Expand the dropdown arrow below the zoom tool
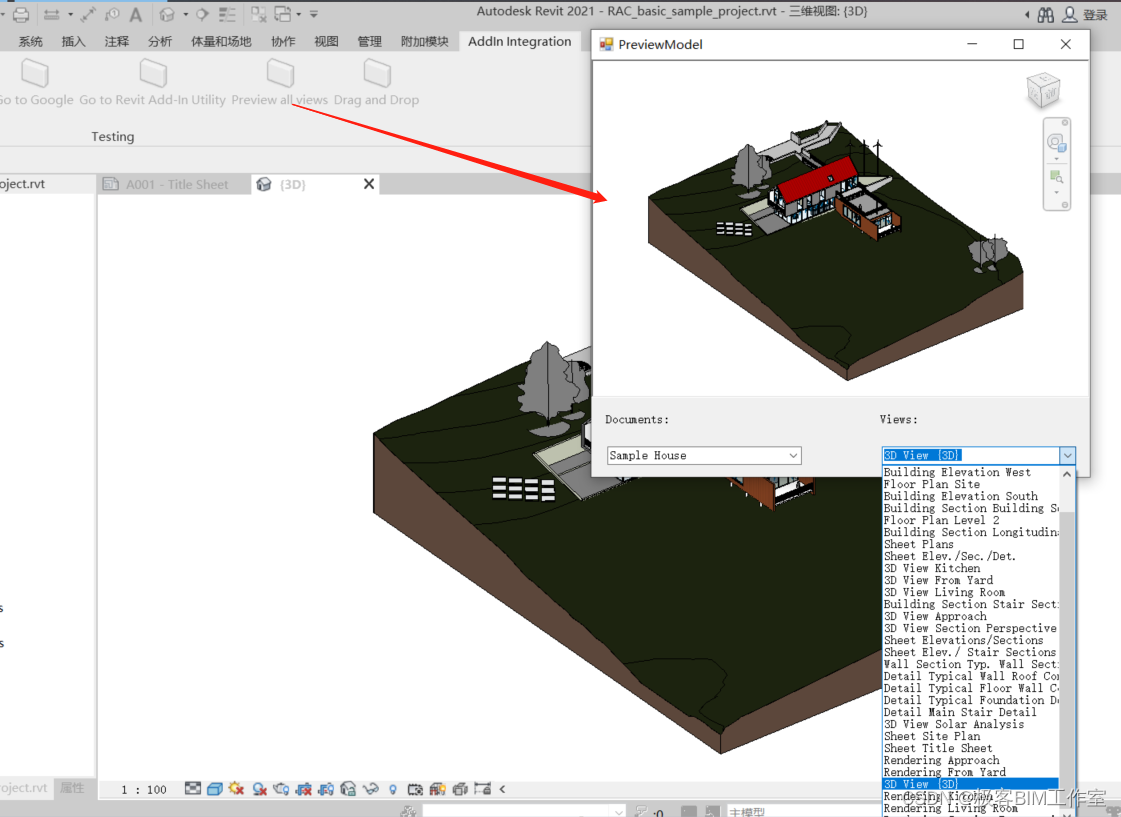The width and height of the screenshot is (1121, 817). pyautogui.click(x=1056, y=192)
